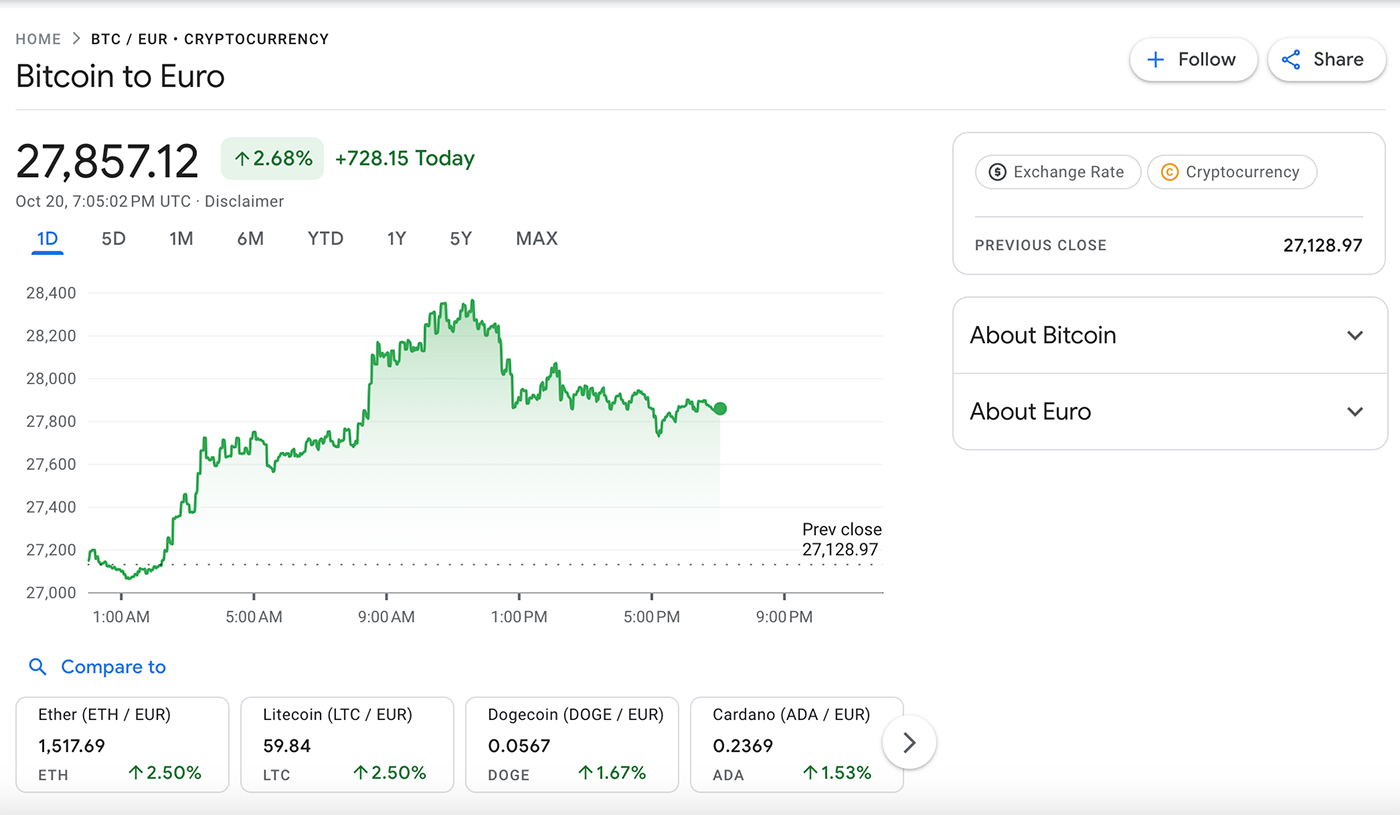Screen dimensions: 1400x815
Task: Select the 1Y time range tab
Action: tap(397, 239)
